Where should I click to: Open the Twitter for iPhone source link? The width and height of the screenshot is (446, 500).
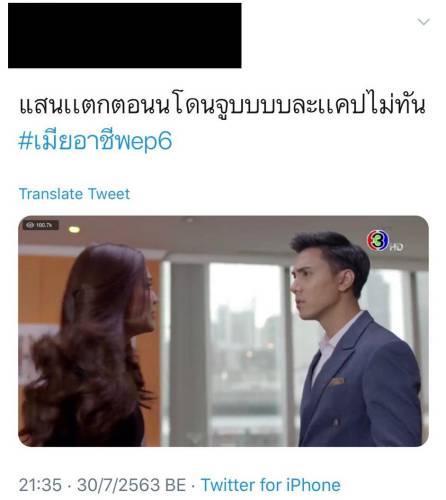[270, 485]
